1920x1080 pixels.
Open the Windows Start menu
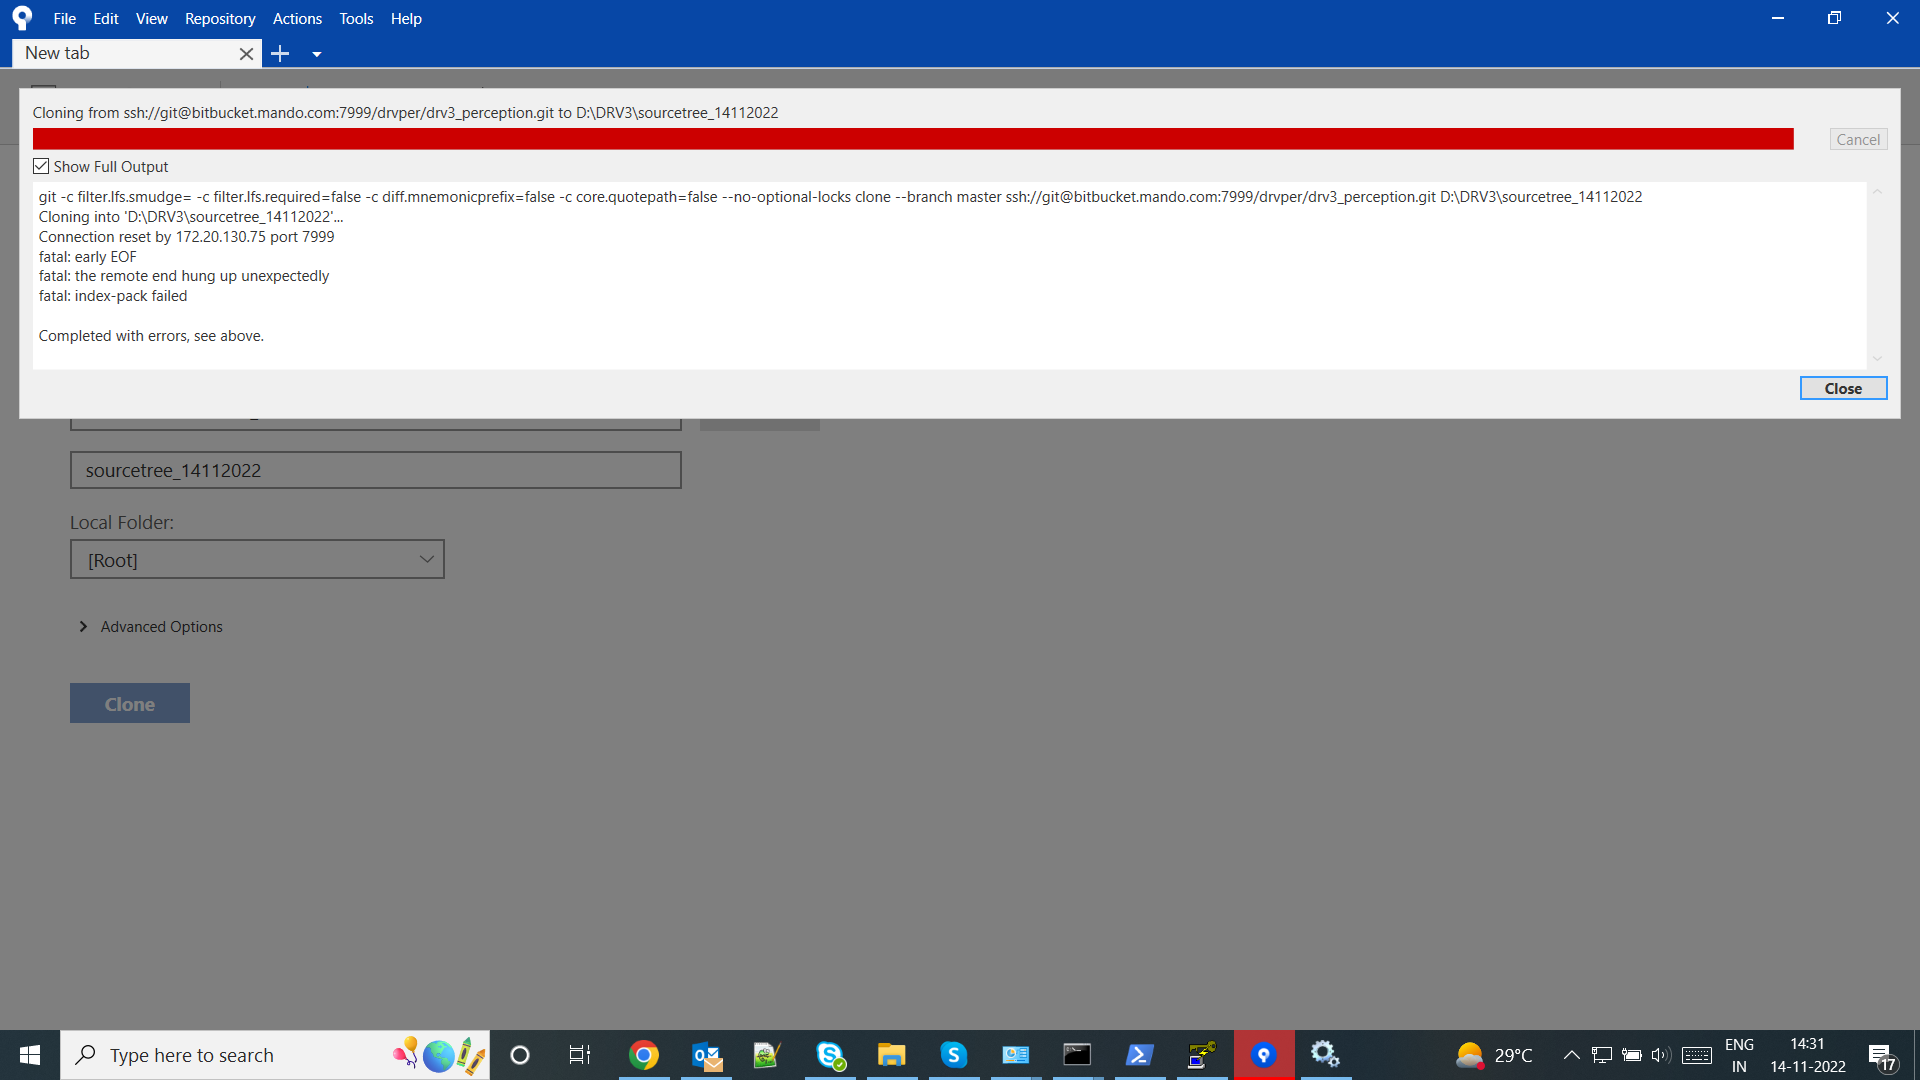[x=30, y=1055]
